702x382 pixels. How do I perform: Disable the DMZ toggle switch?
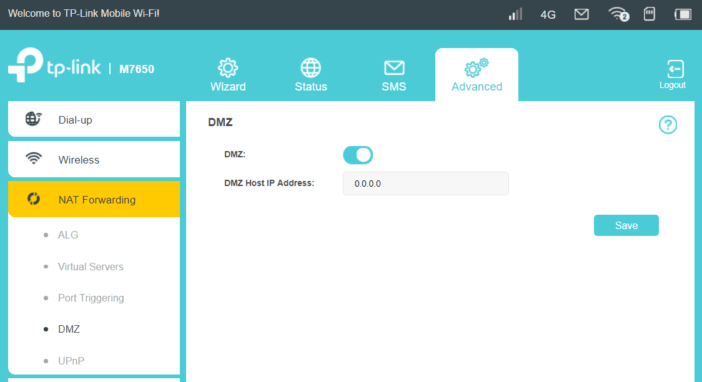[358, 155]
